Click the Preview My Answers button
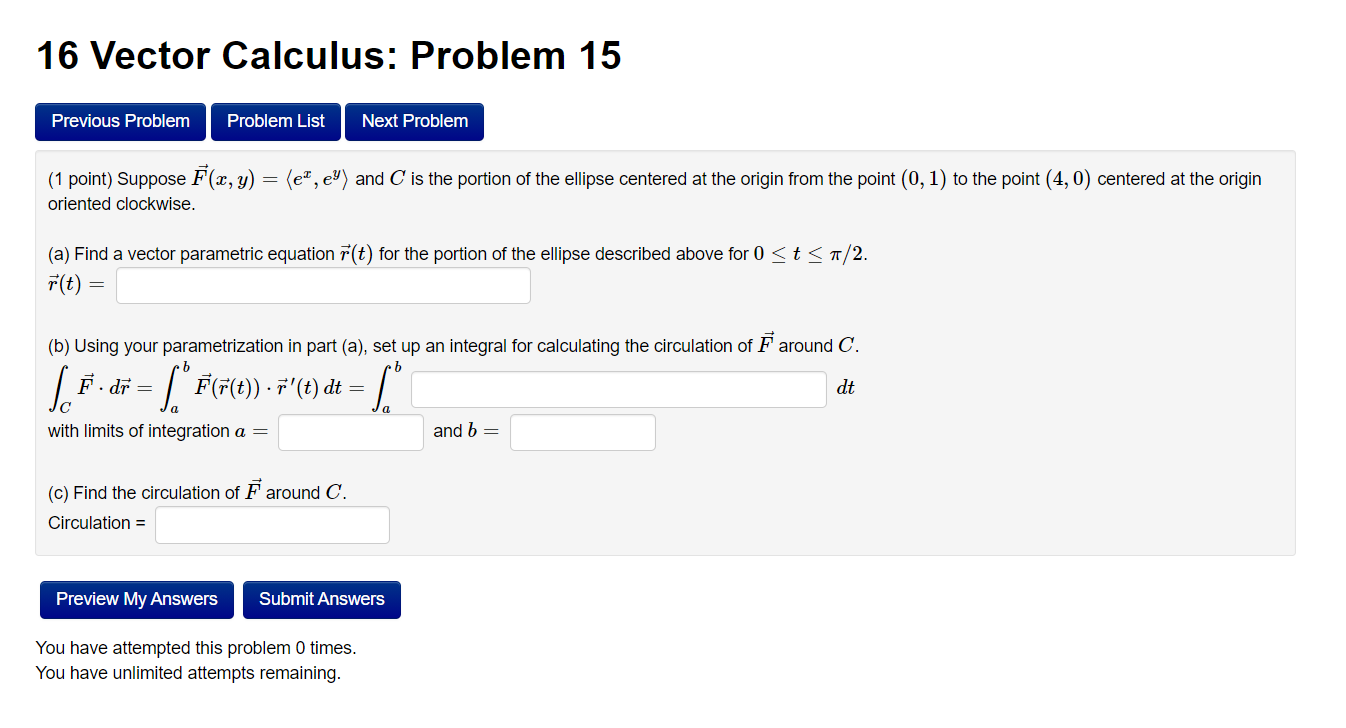 coord(136,599)
